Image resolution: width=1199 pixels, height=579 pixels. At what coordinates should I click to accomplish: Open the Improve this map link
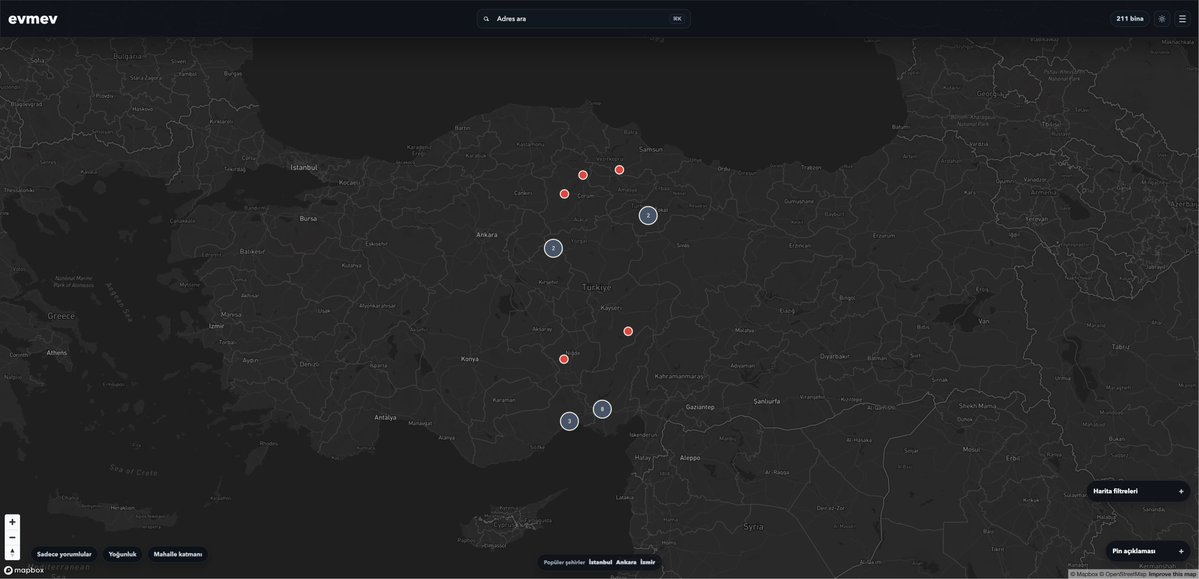[1173, 573]
